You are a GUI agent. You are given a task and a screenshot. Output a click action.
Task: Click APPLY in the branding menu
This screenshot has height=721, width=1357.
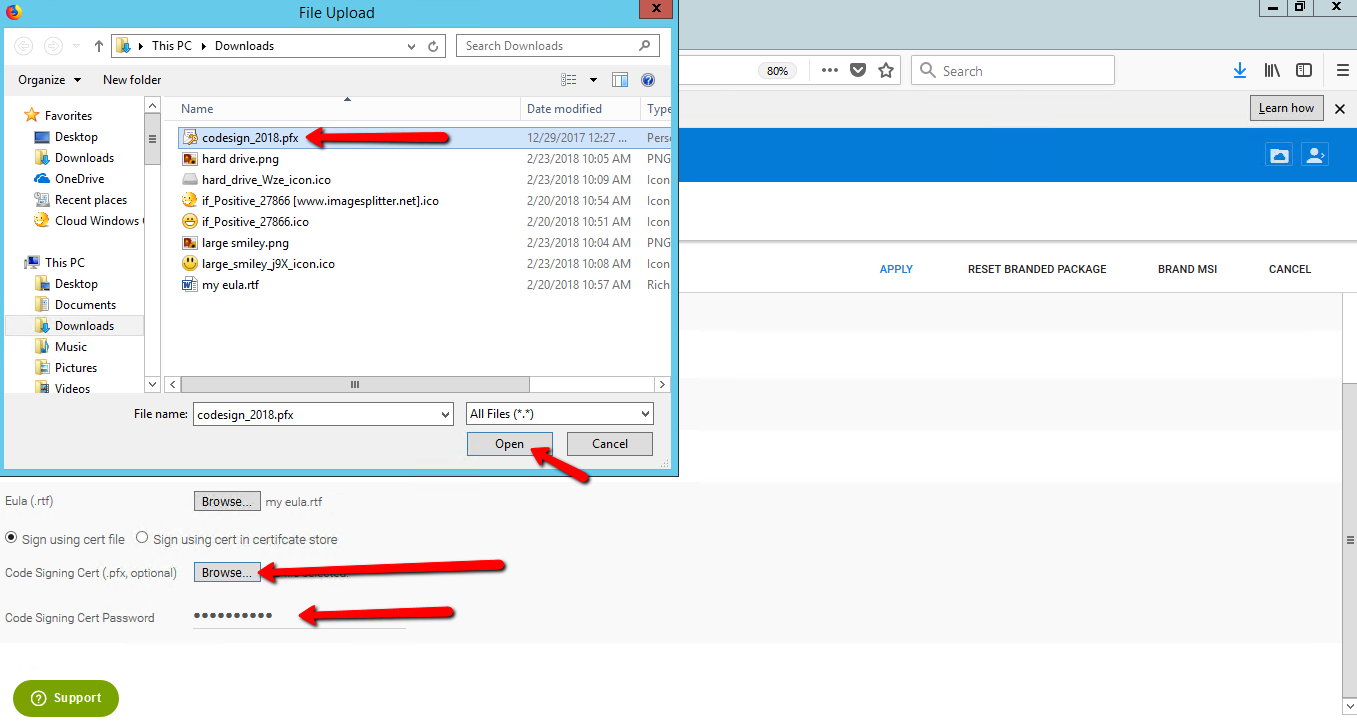pyautogui.click(x=896, y=269)
